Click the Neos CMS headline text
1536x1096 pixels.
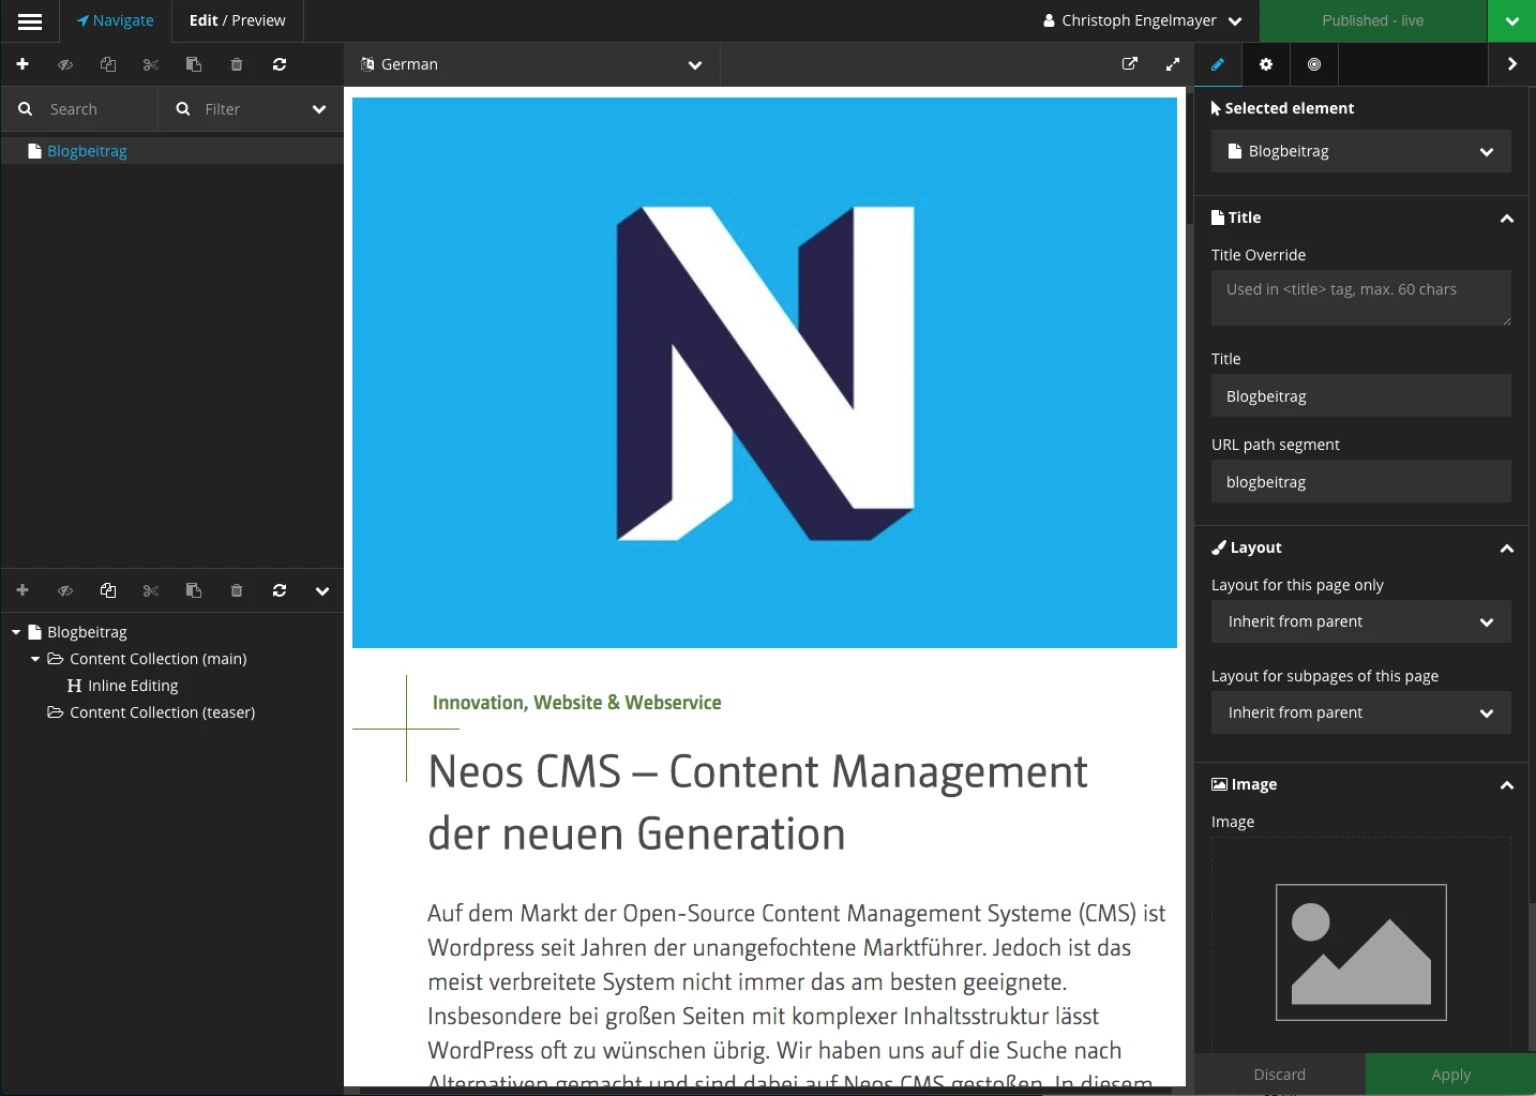click(757, 803)
